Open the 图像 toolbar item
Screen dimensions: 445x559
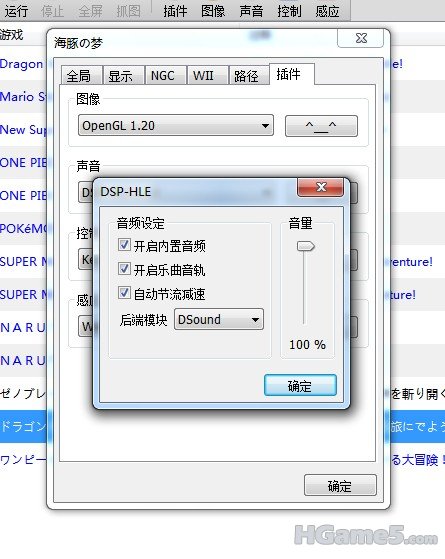tap(213, 11)
